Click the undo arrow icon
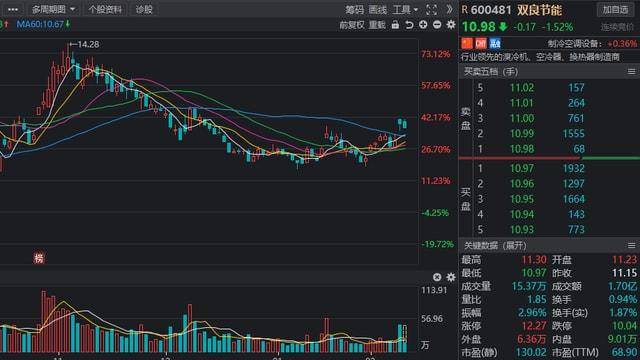 [x=409, y=25]
